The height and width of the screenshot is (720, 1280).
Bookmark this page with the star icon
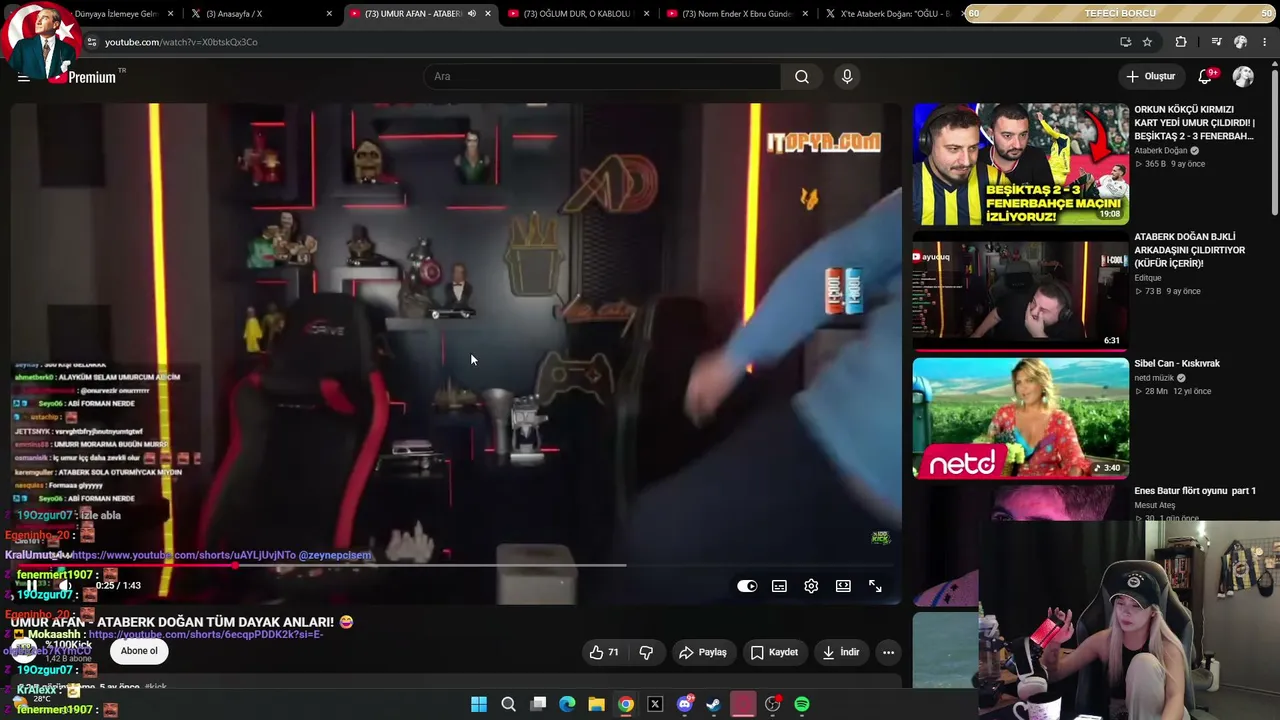[x=1147, y=42]
